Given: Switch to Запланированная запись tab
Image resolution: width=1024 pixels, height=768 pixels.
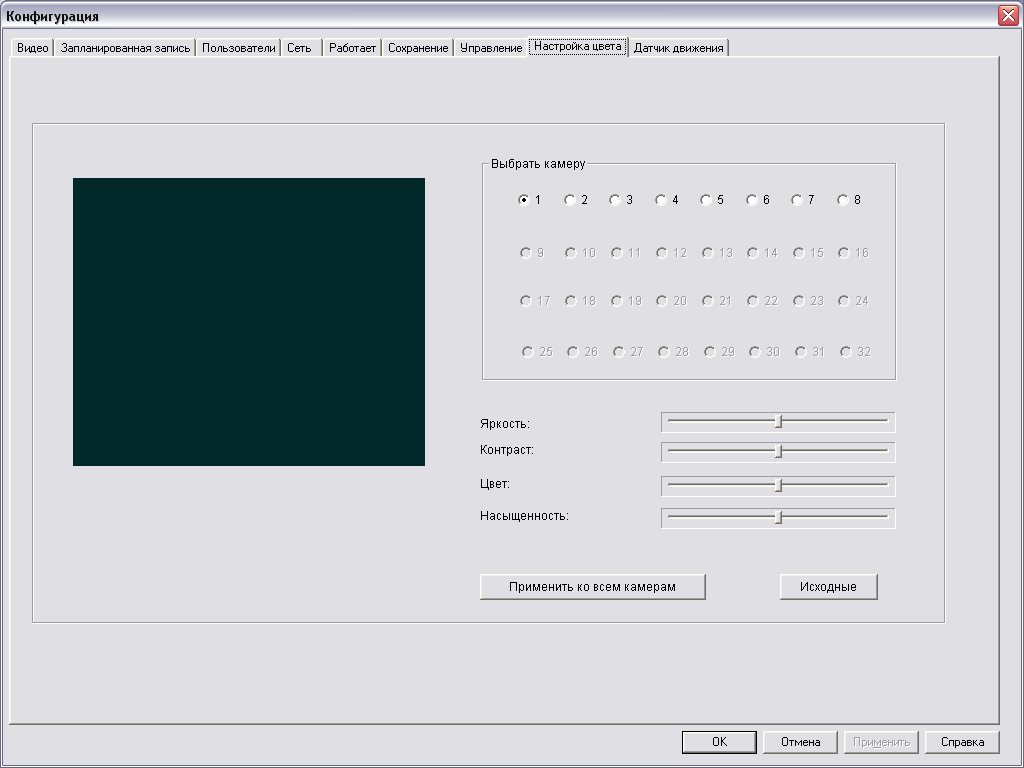Looking at the screenshot, I should click(x=125, y=48).
